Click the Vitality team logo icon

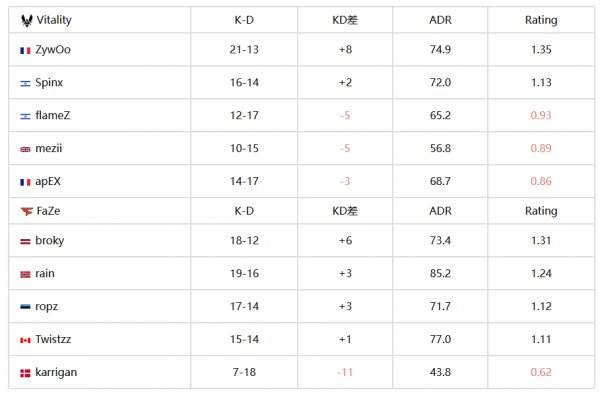pos(27,20)
